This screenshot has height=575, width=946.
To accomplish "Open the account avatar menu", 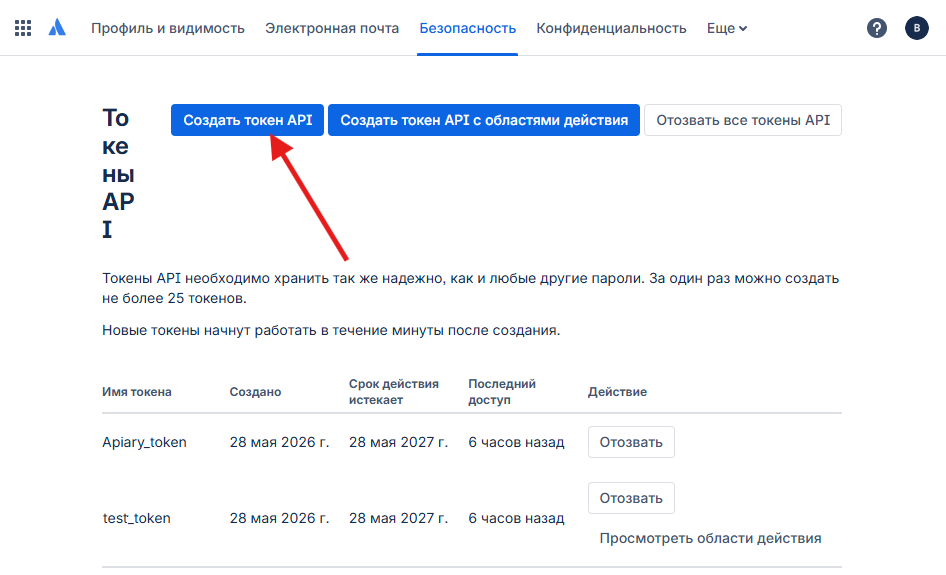I will click(916, 28).
